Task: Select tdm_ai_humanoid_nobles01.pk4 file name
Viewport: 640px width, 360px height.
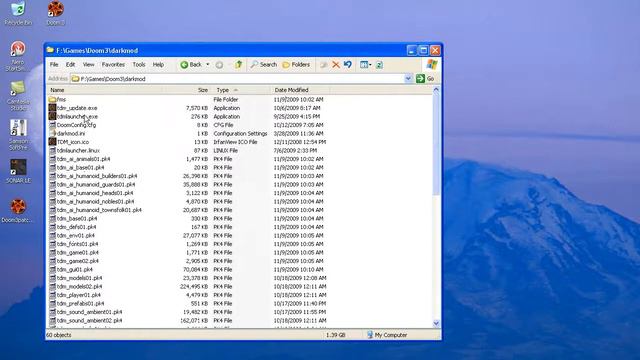Action: tap(96, 201)
